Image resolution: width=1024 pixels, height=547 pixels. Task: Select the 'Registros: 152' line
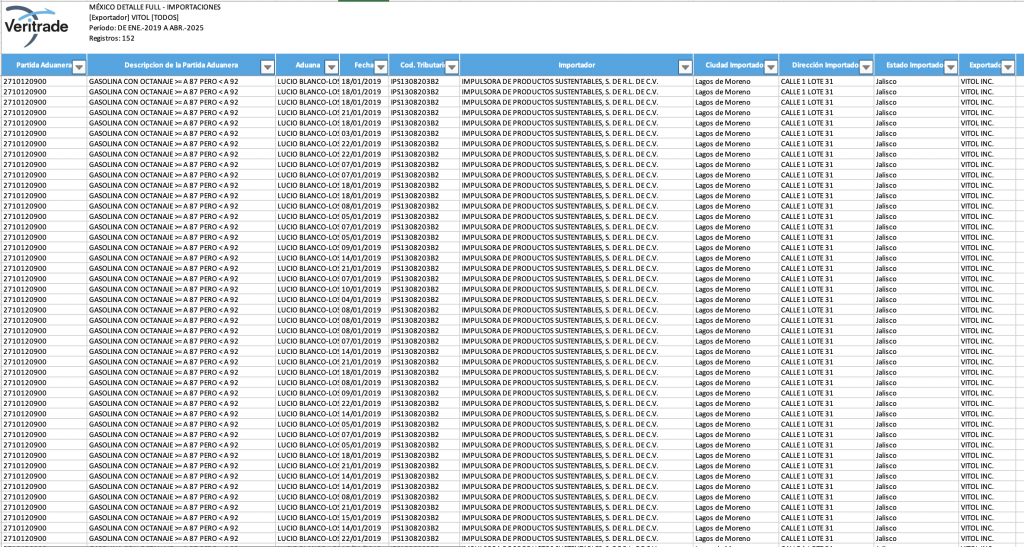point(112,39)
